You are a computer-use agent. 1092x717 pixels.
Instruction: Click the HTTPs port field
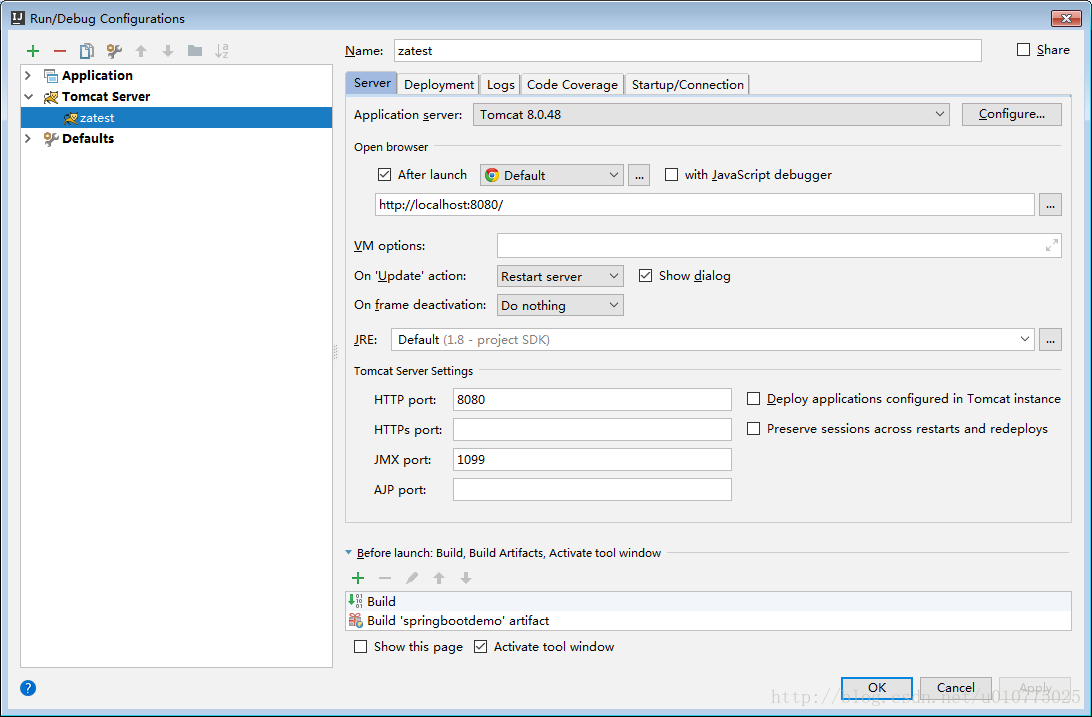tap(592, 430)
